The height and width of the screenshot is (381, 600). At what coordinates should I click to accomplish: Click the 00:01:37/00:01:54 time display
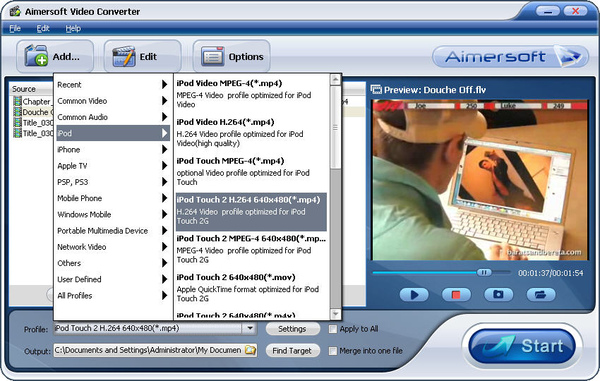click(551, 273)
